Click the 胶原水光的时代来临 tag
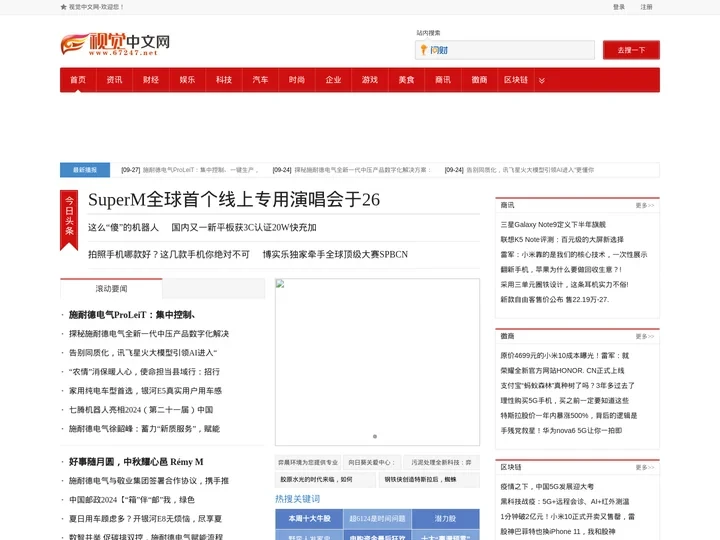720x540 pixels. point(325,479)
